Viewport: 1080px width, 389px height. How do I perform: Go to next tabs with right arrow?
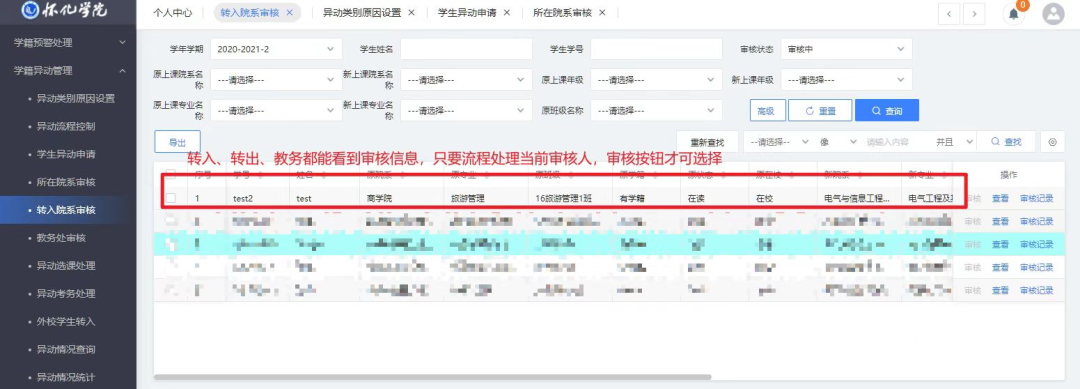(x=974, y=14)
